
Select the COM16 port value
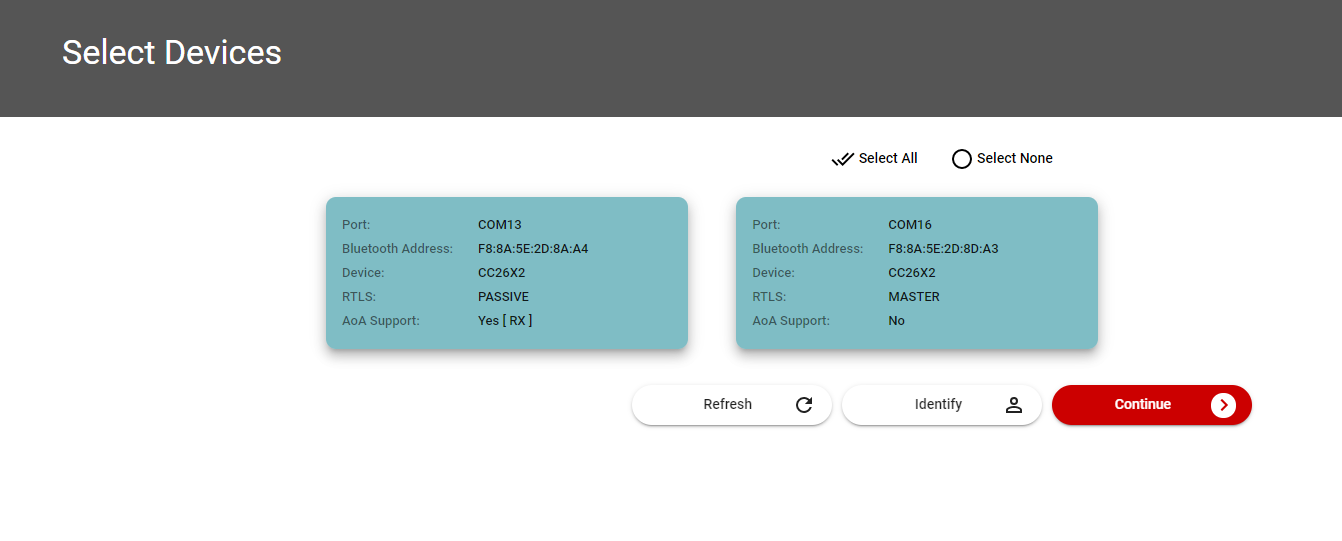point(910,225)
